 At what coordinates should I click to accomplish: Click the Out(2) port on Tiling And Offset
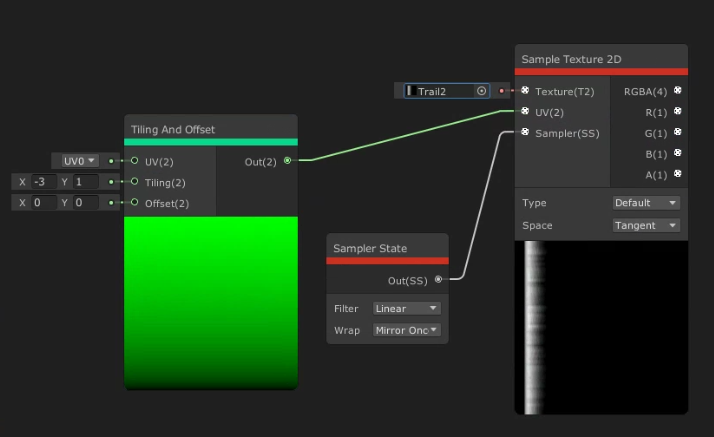[x=287, y=160]
